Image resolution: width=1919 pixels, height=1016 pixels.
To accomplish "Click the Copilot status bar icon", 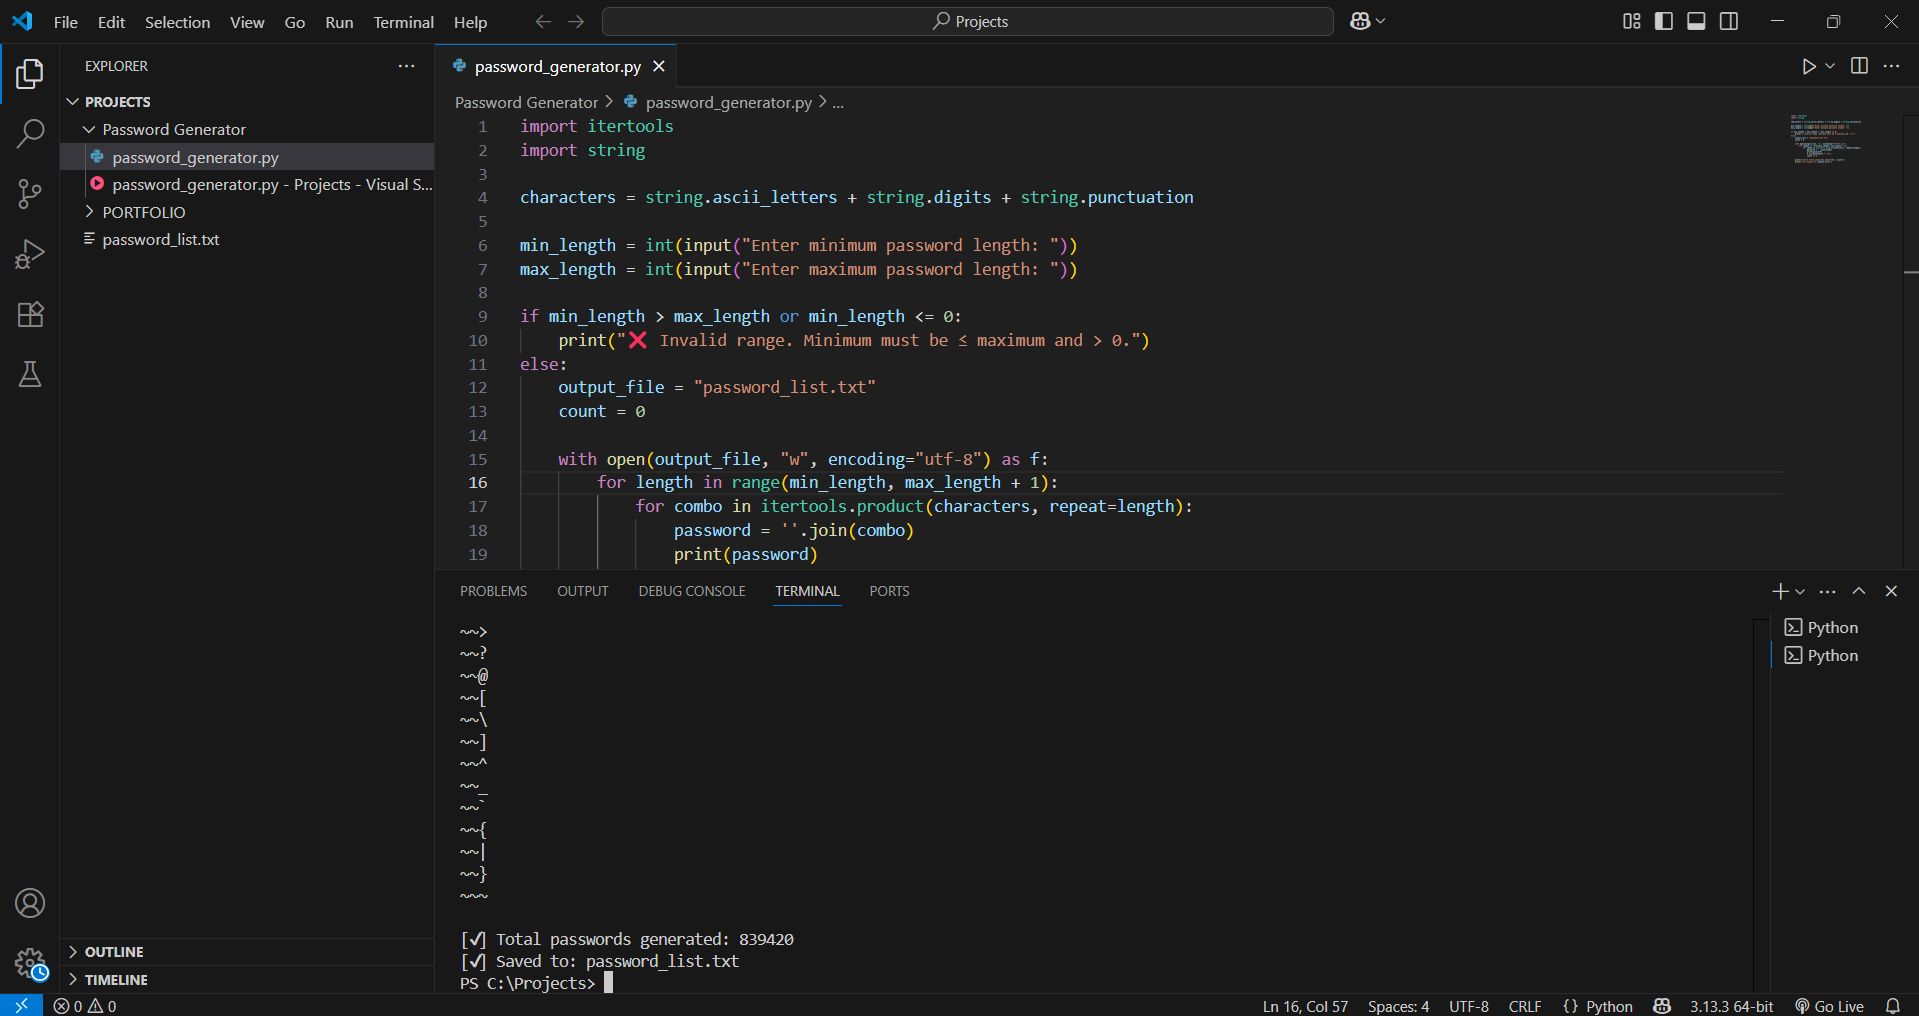I will (1662, 1006).
